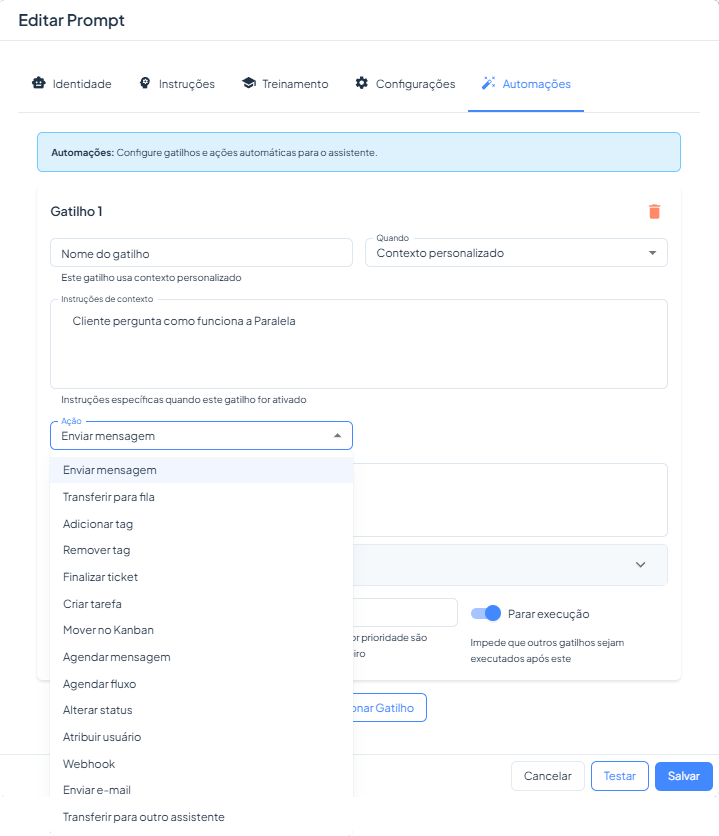Toggle the Parar execução switch

pos(486,614)
